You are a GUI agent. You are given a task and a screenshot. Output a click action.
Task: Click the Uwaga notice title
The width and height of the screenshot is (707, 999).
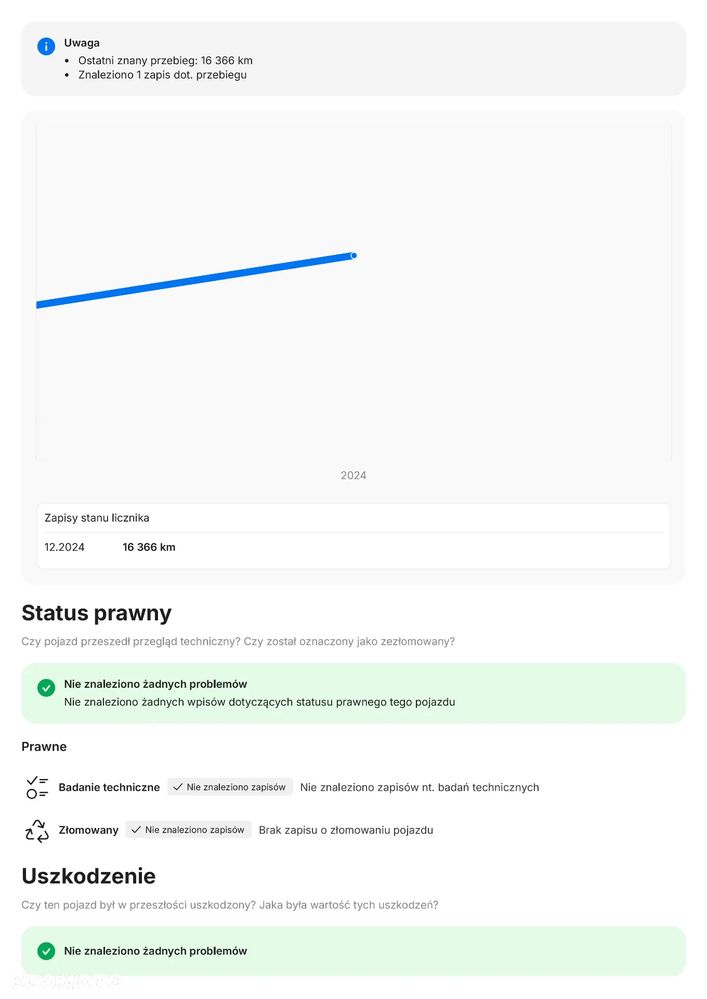[82, 43]
